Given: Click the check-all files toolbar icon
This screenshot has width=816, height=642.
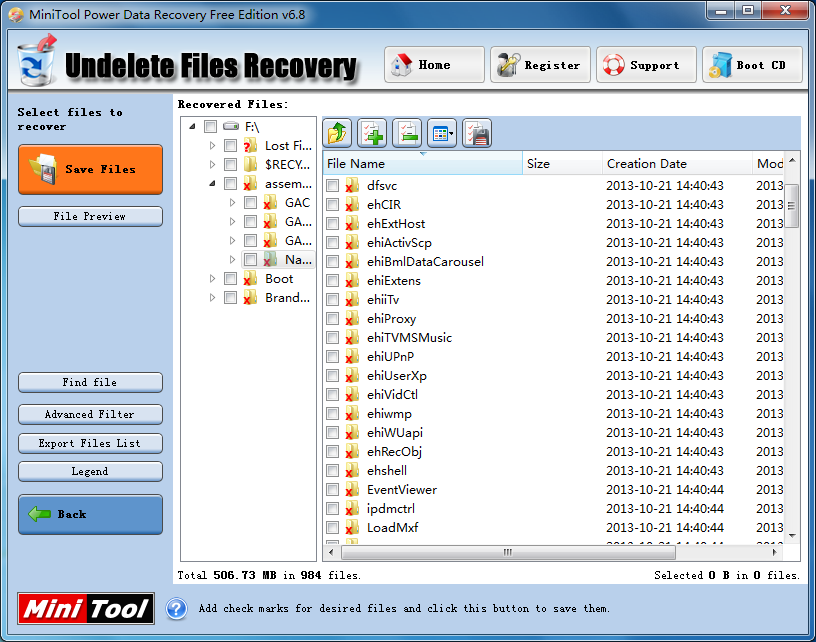Looking at the screenshot, I should pos(372,133).
